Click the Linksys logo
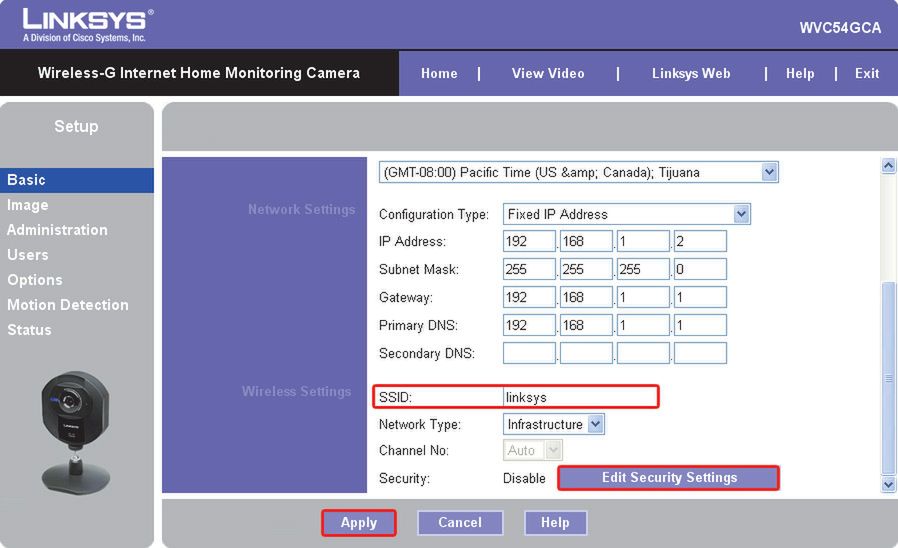This screenshot has width=898, height=548. coord(88,26)
